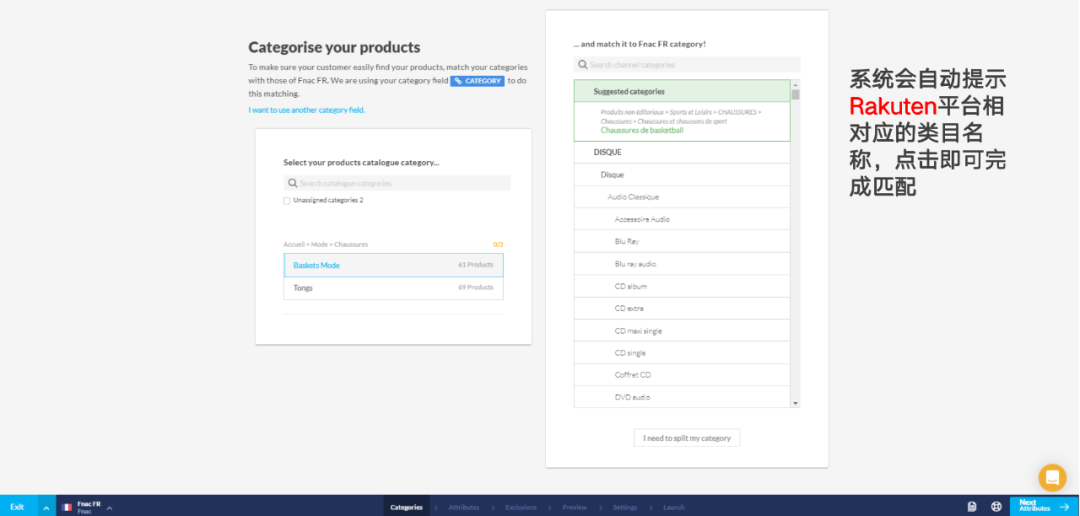Select Coffret CD category
The height and width of the screenshot is (516, 1080).
(x=682, y=375)
